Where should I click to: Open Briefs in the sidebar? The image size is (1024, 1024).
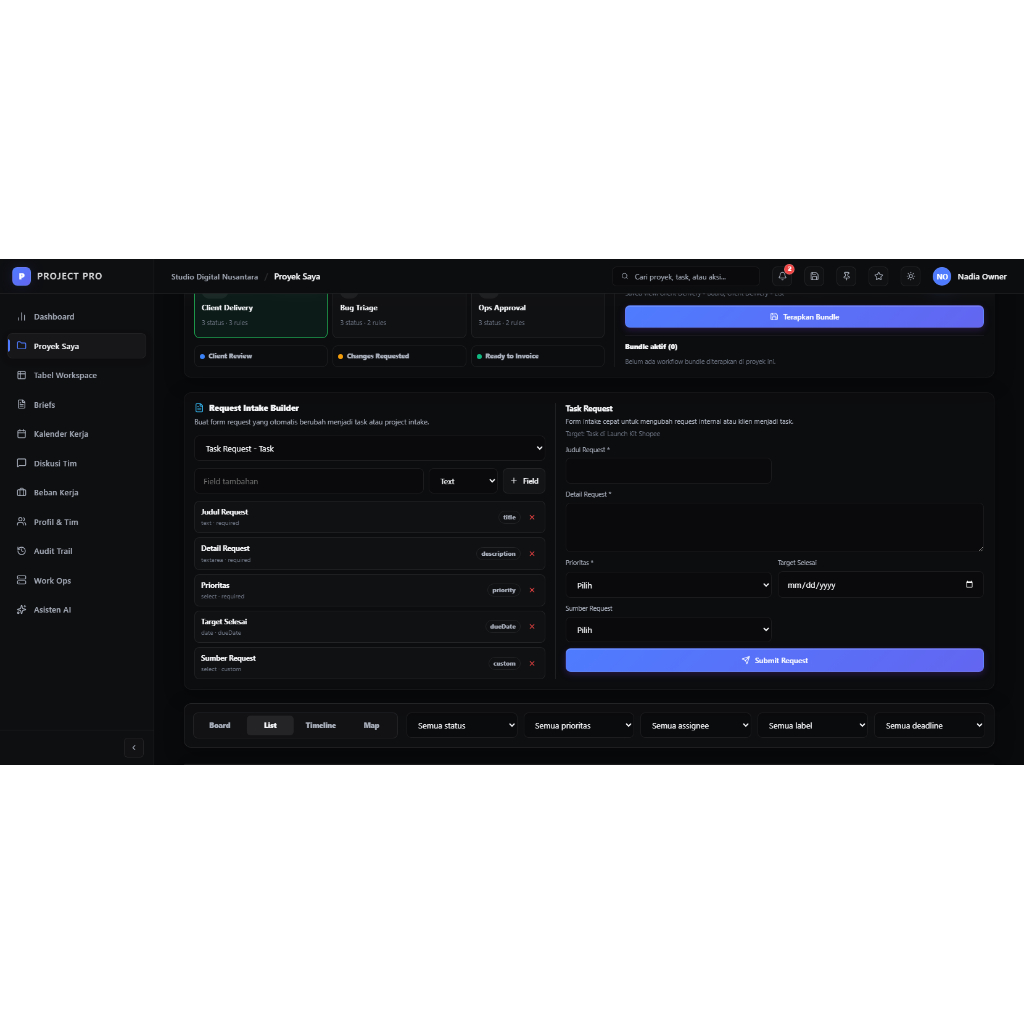(x=76, y=405)
